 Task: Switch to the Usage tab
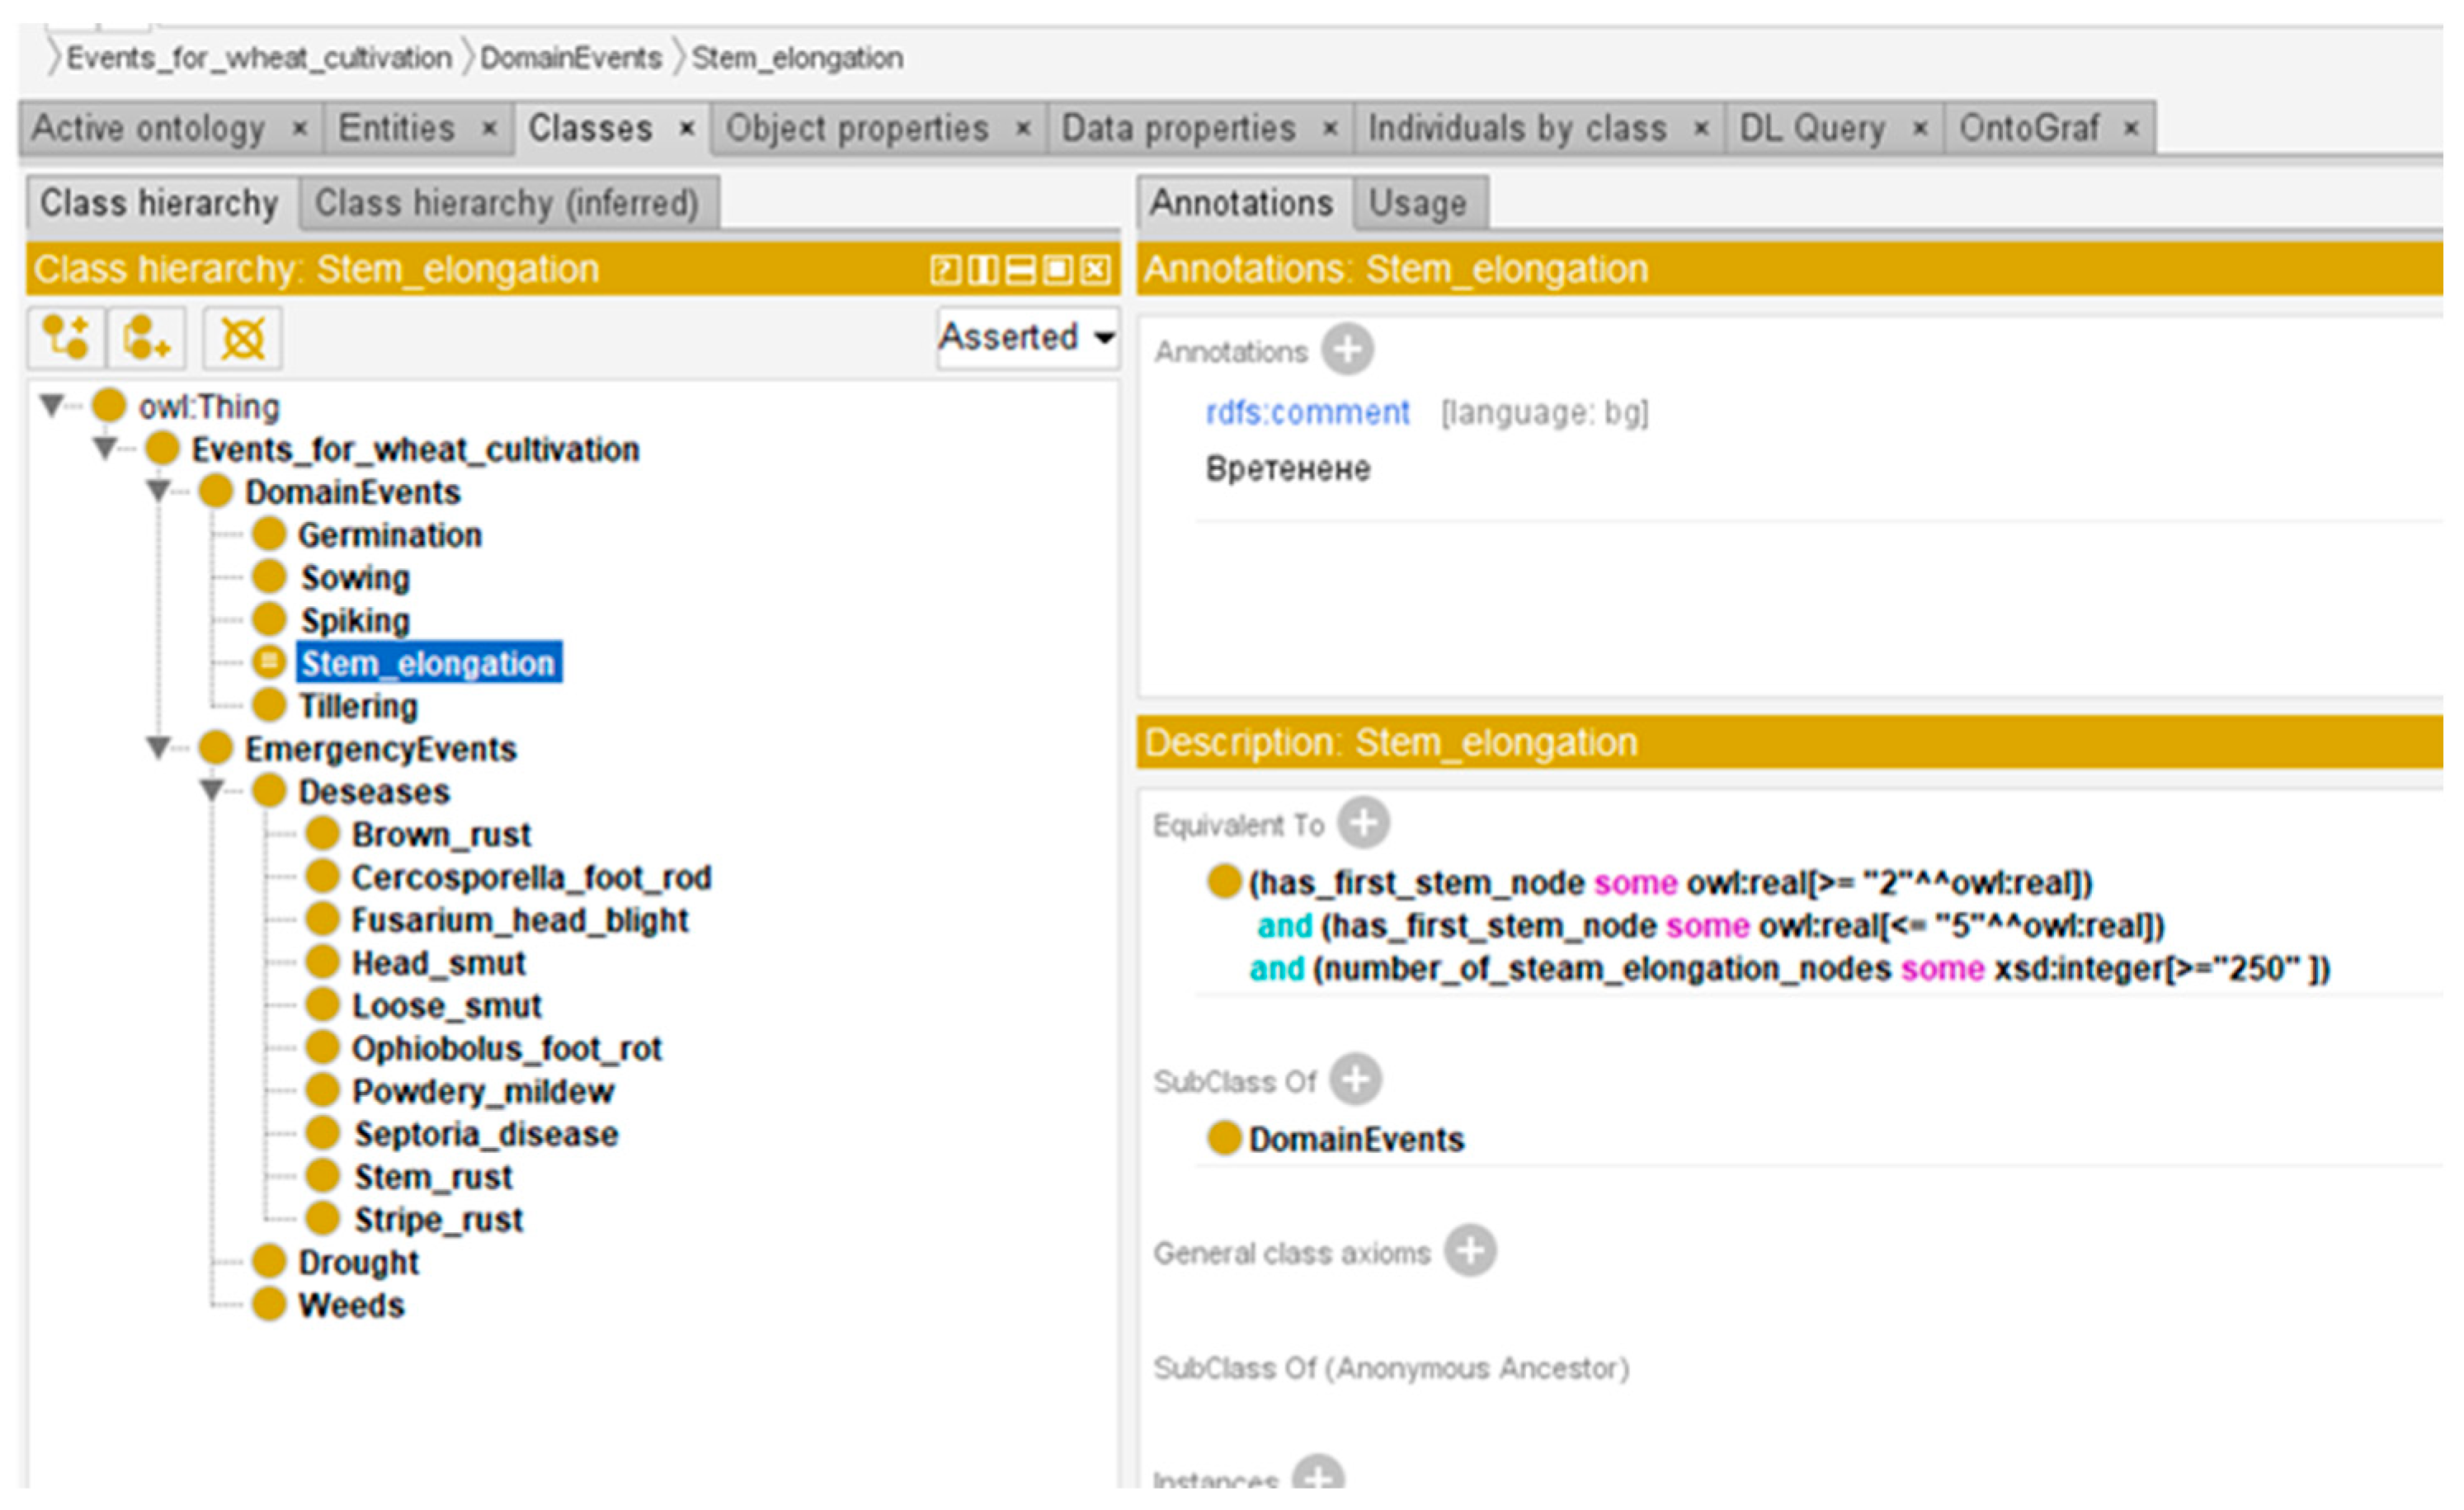[x=1417, y=203]
